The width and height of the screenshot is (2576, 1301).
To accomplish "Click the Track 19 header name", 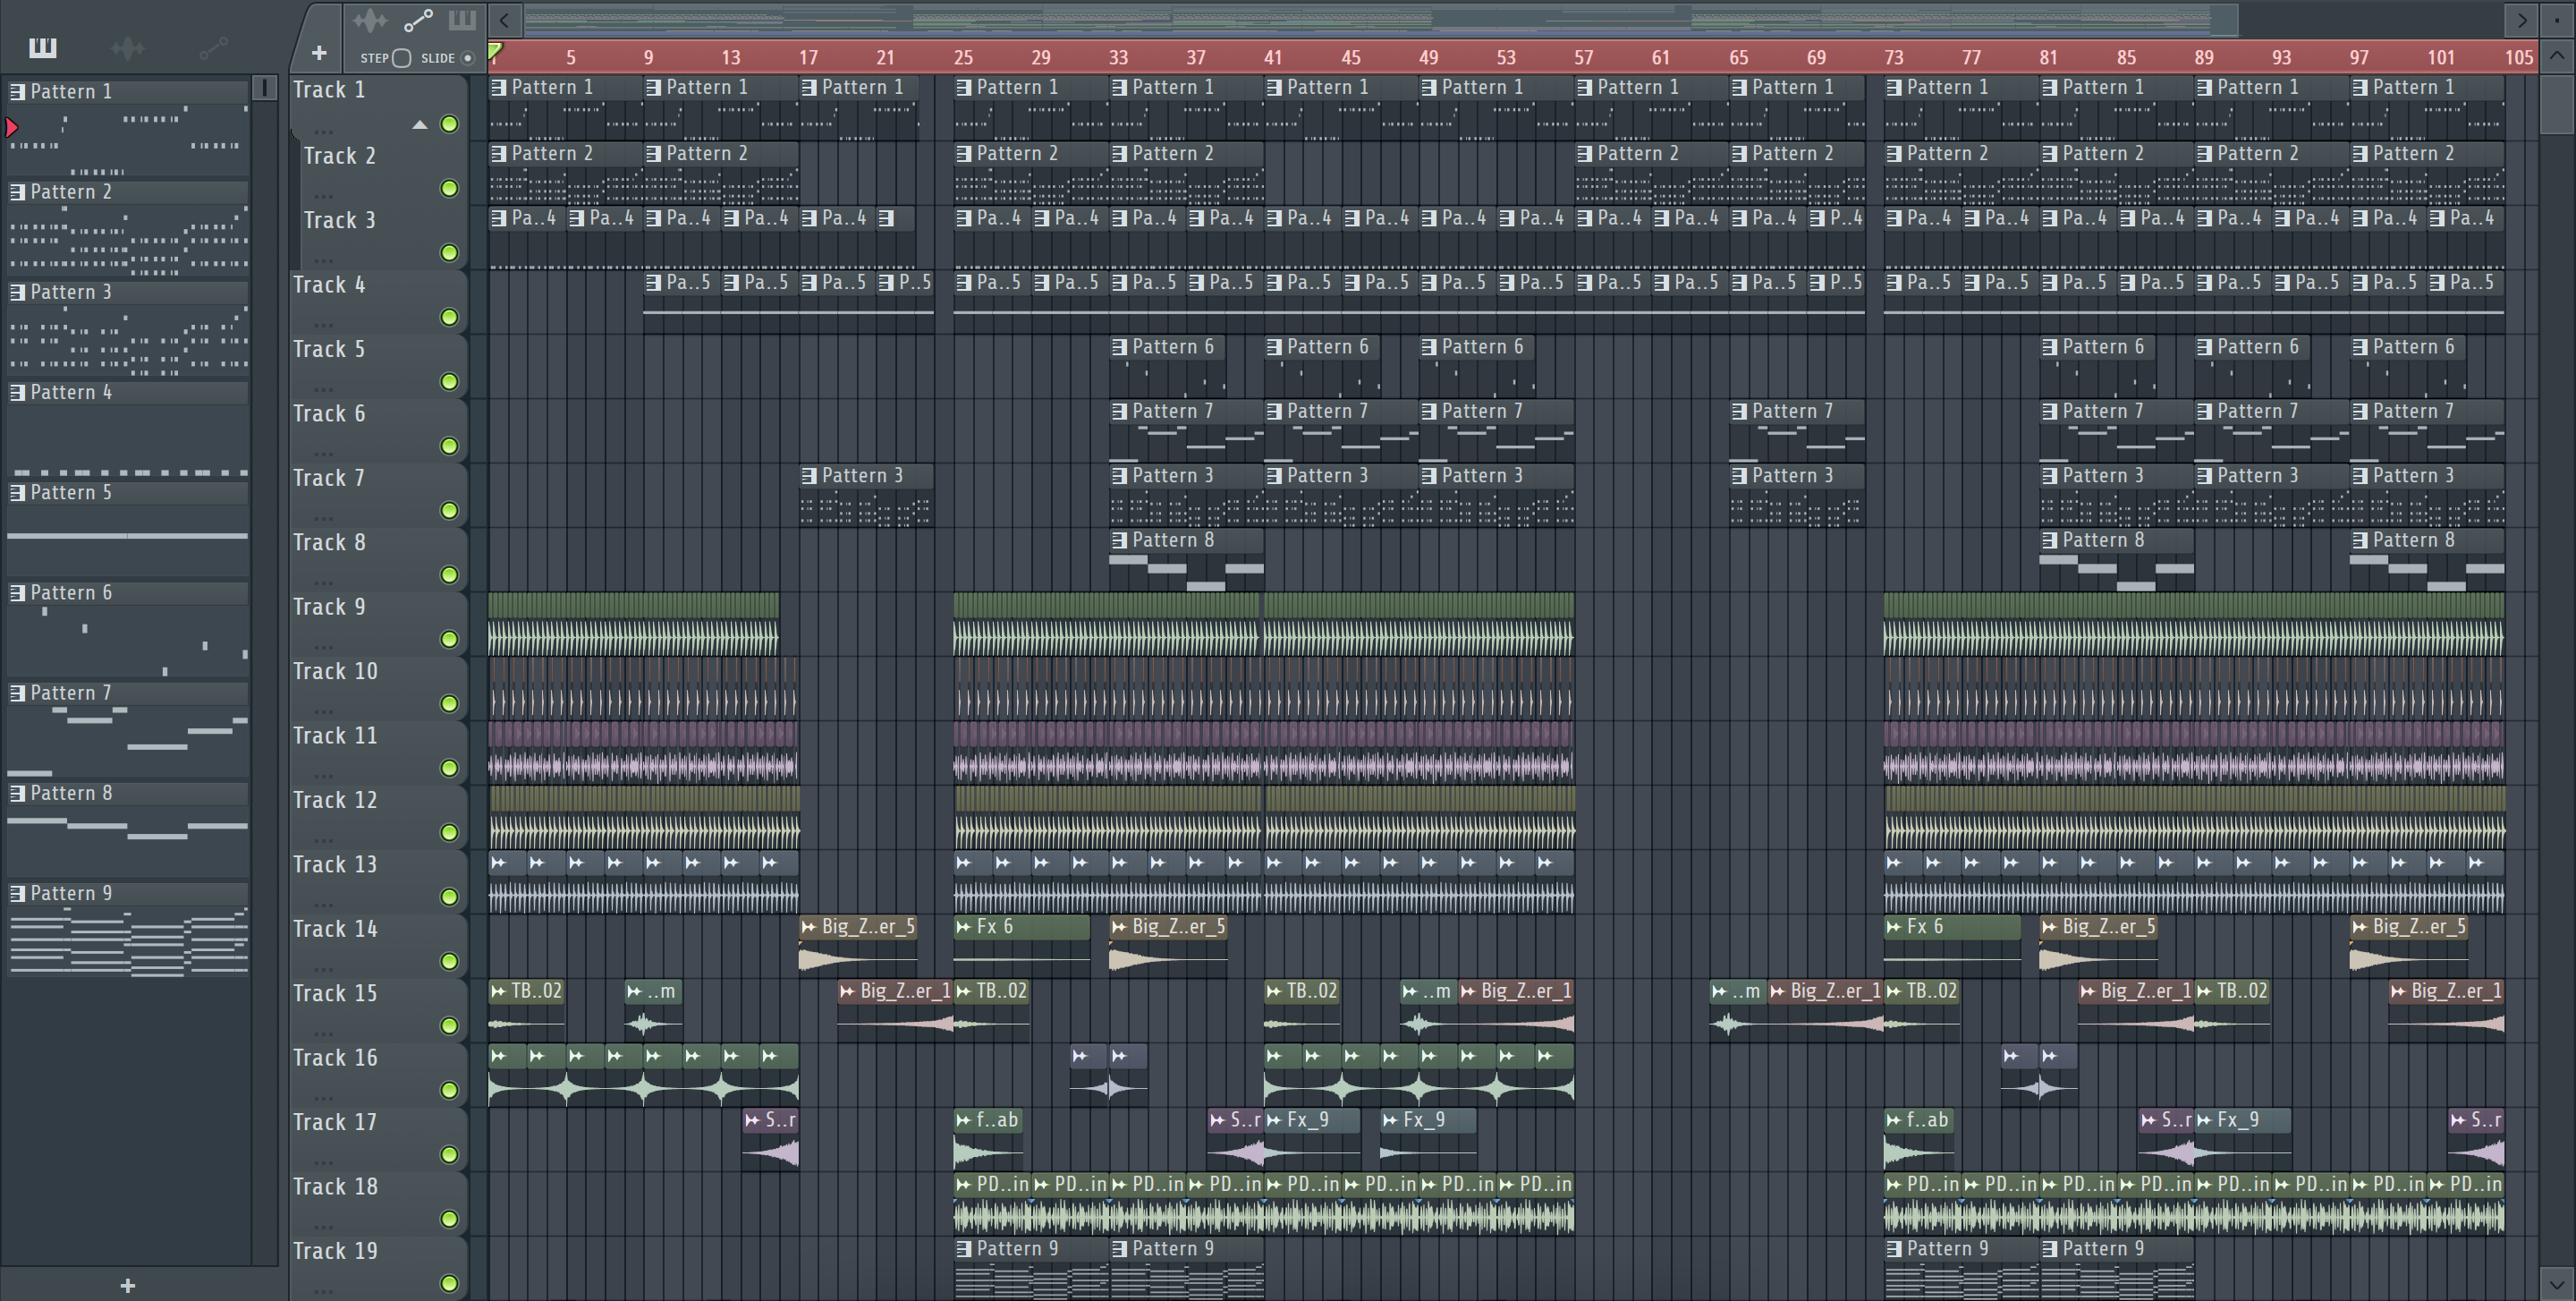I will [335, 1251].
